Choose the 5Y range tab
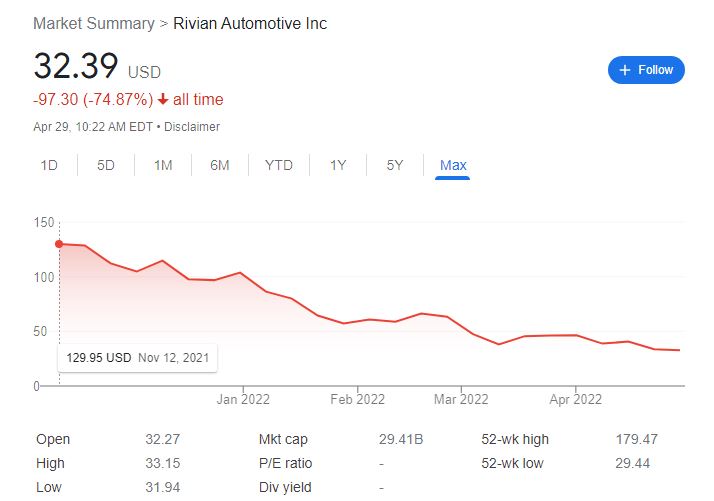The height and width of the screenshot is (501, 714). pos(395,165)
